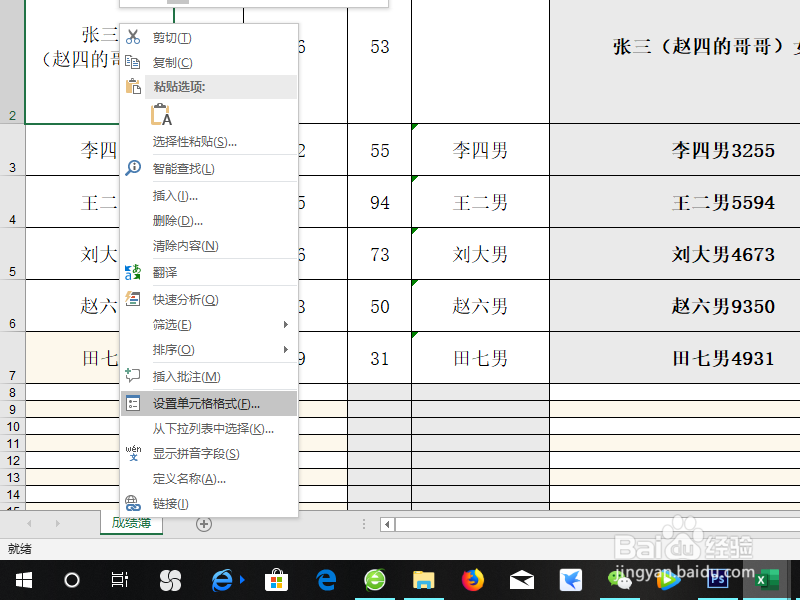
Task: Open File Explorer from the taskbar
Action: coord(423,580)
